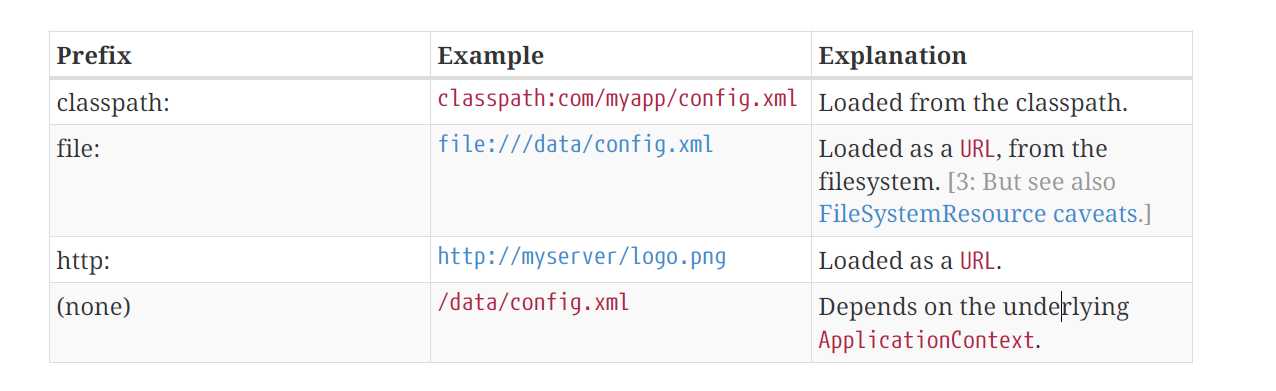Click the Prefix column header

94,56
